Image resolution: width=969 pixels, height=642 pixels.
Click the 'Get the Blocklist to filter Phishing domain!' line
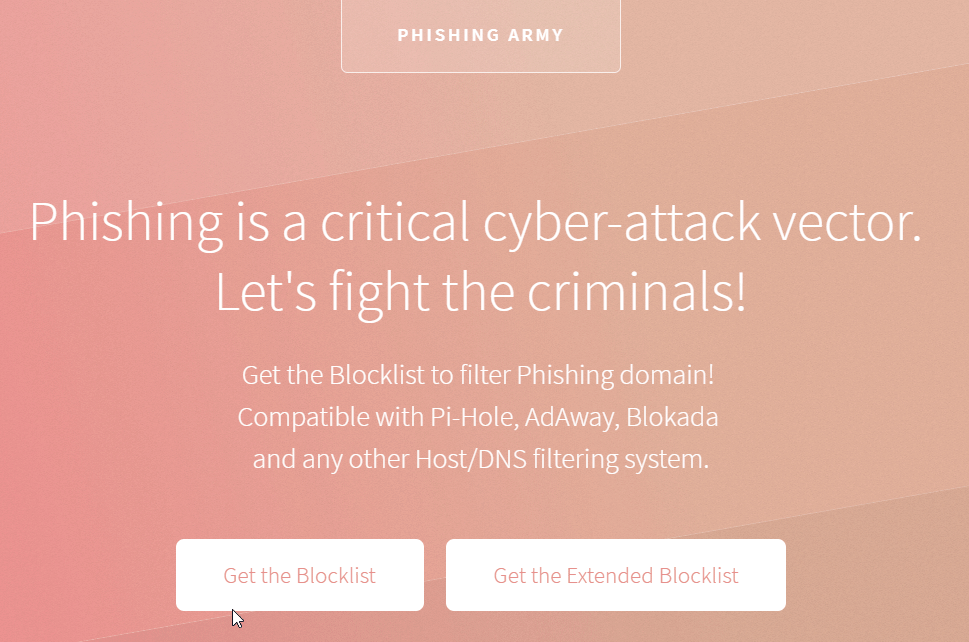478,376
